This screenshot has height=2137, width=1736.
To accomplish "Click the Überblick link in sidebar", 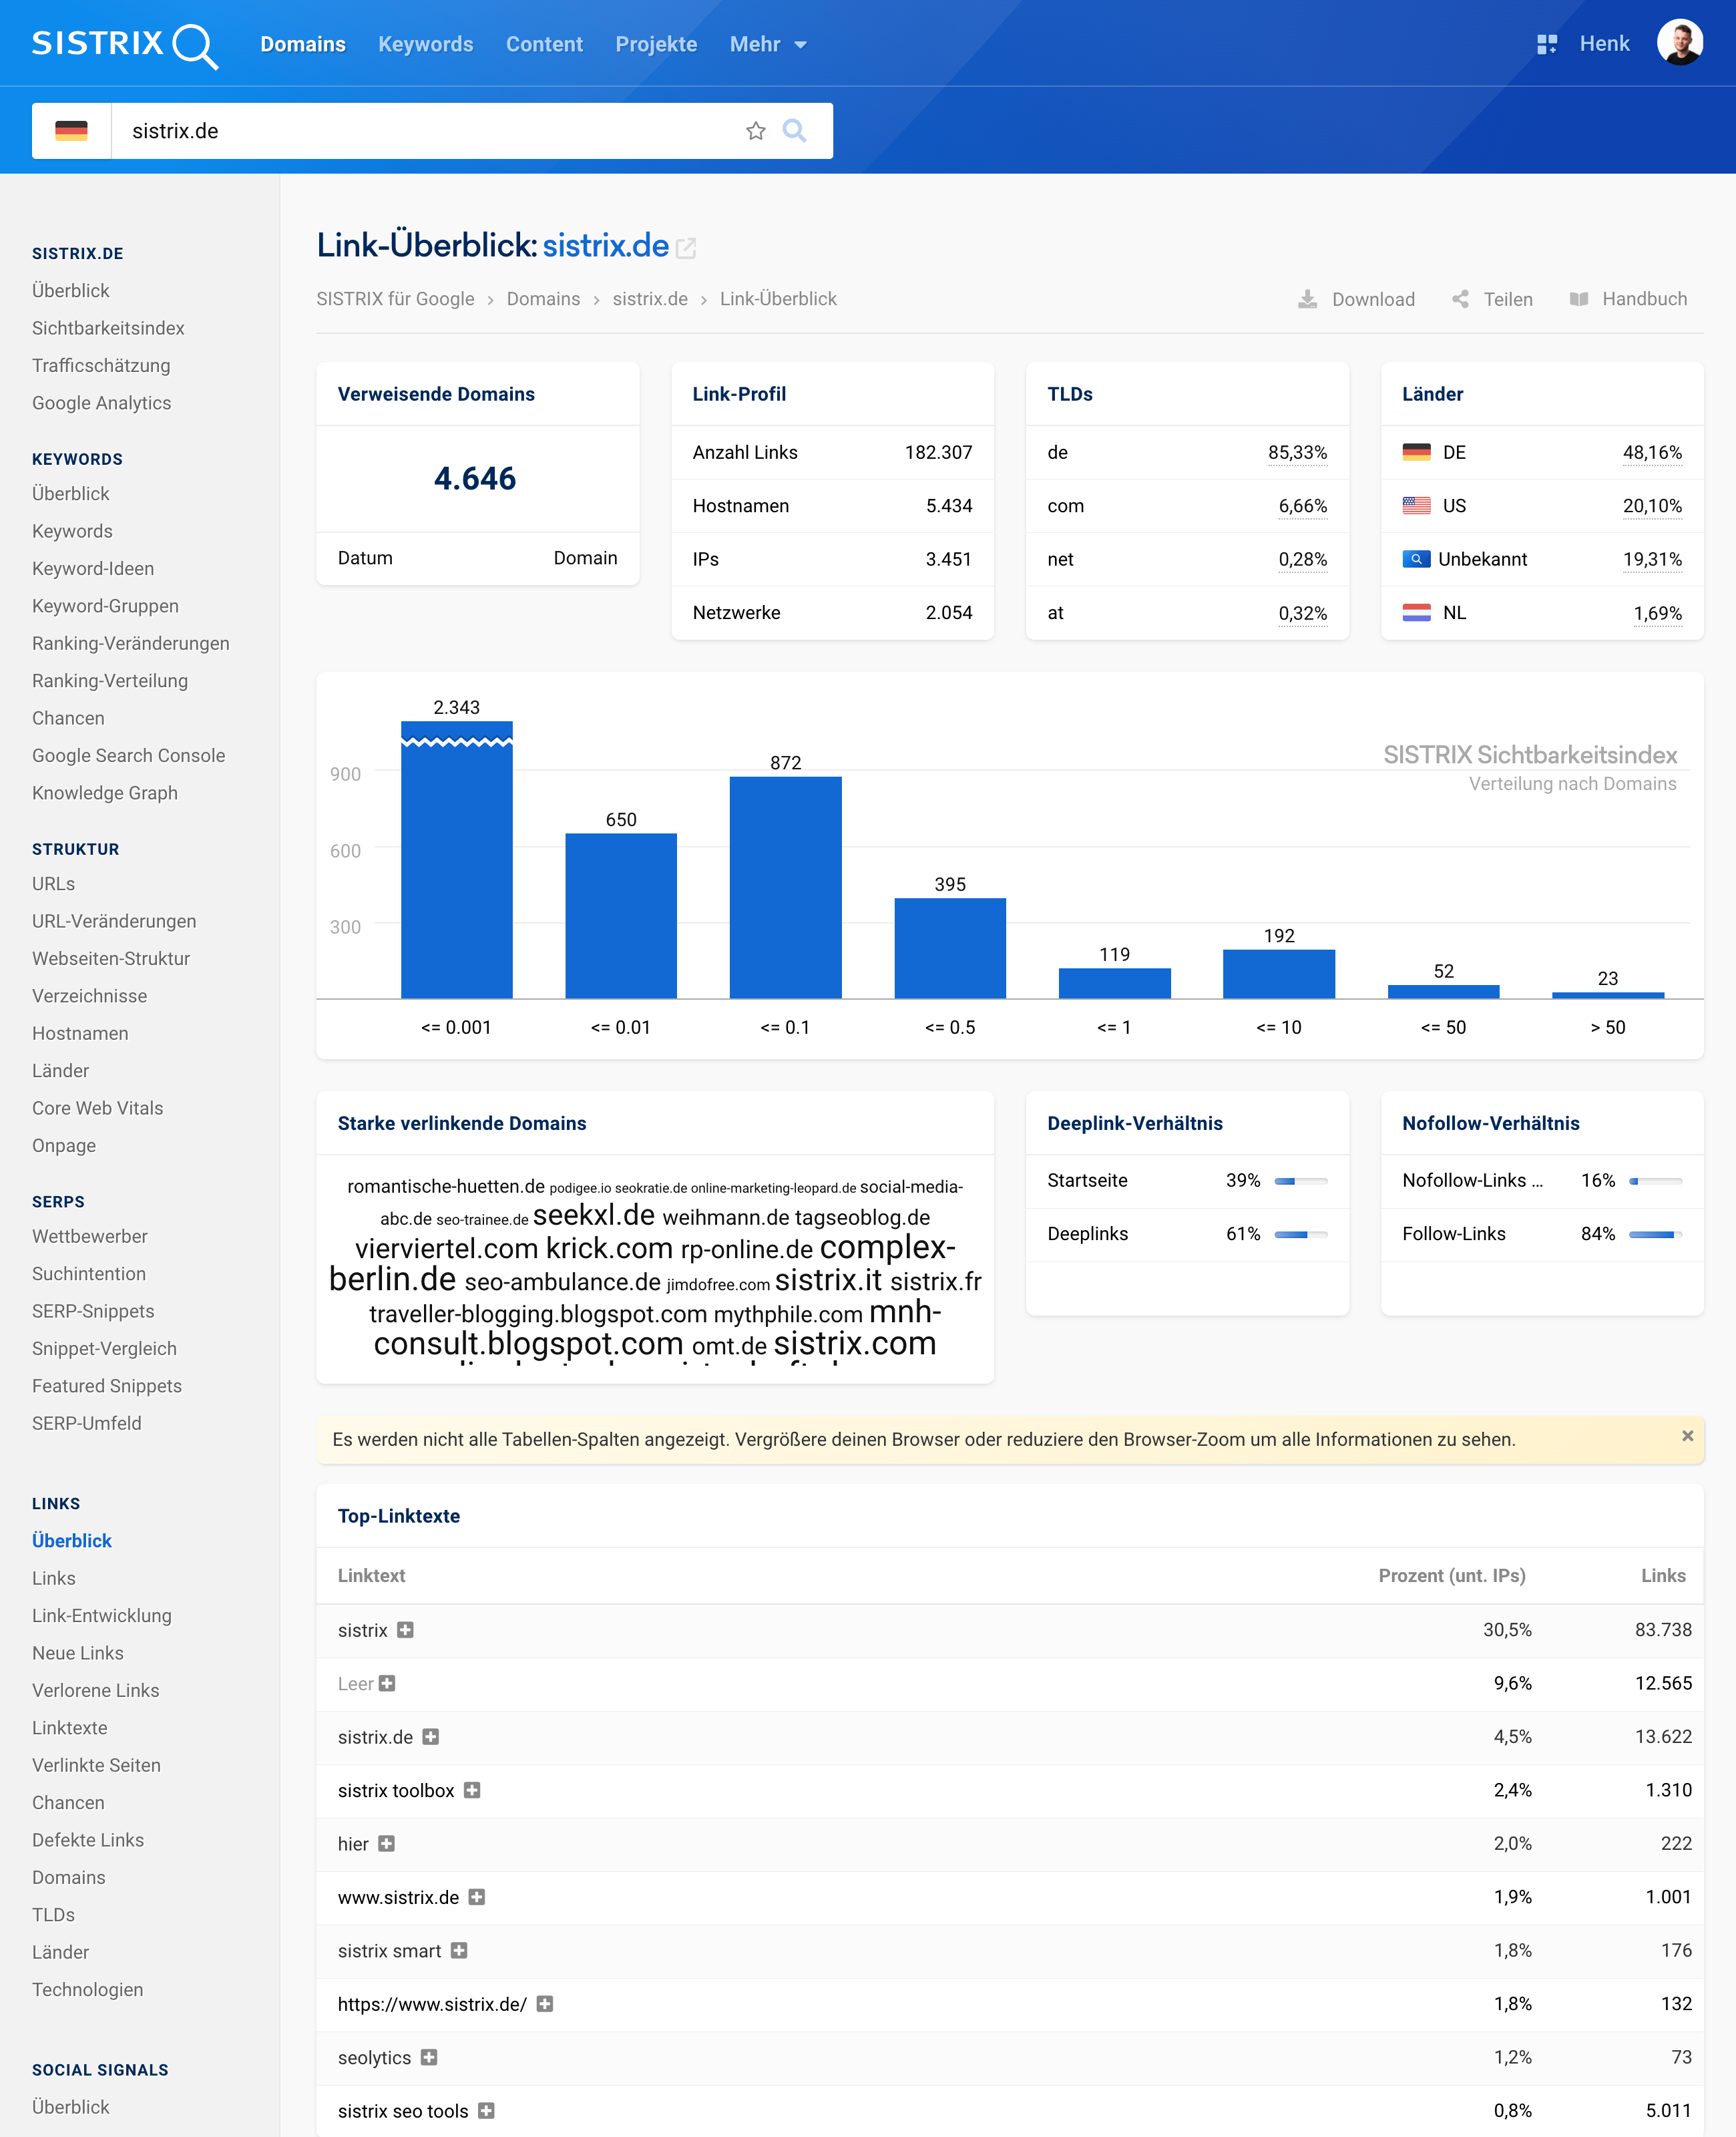I will pos(71,290).
